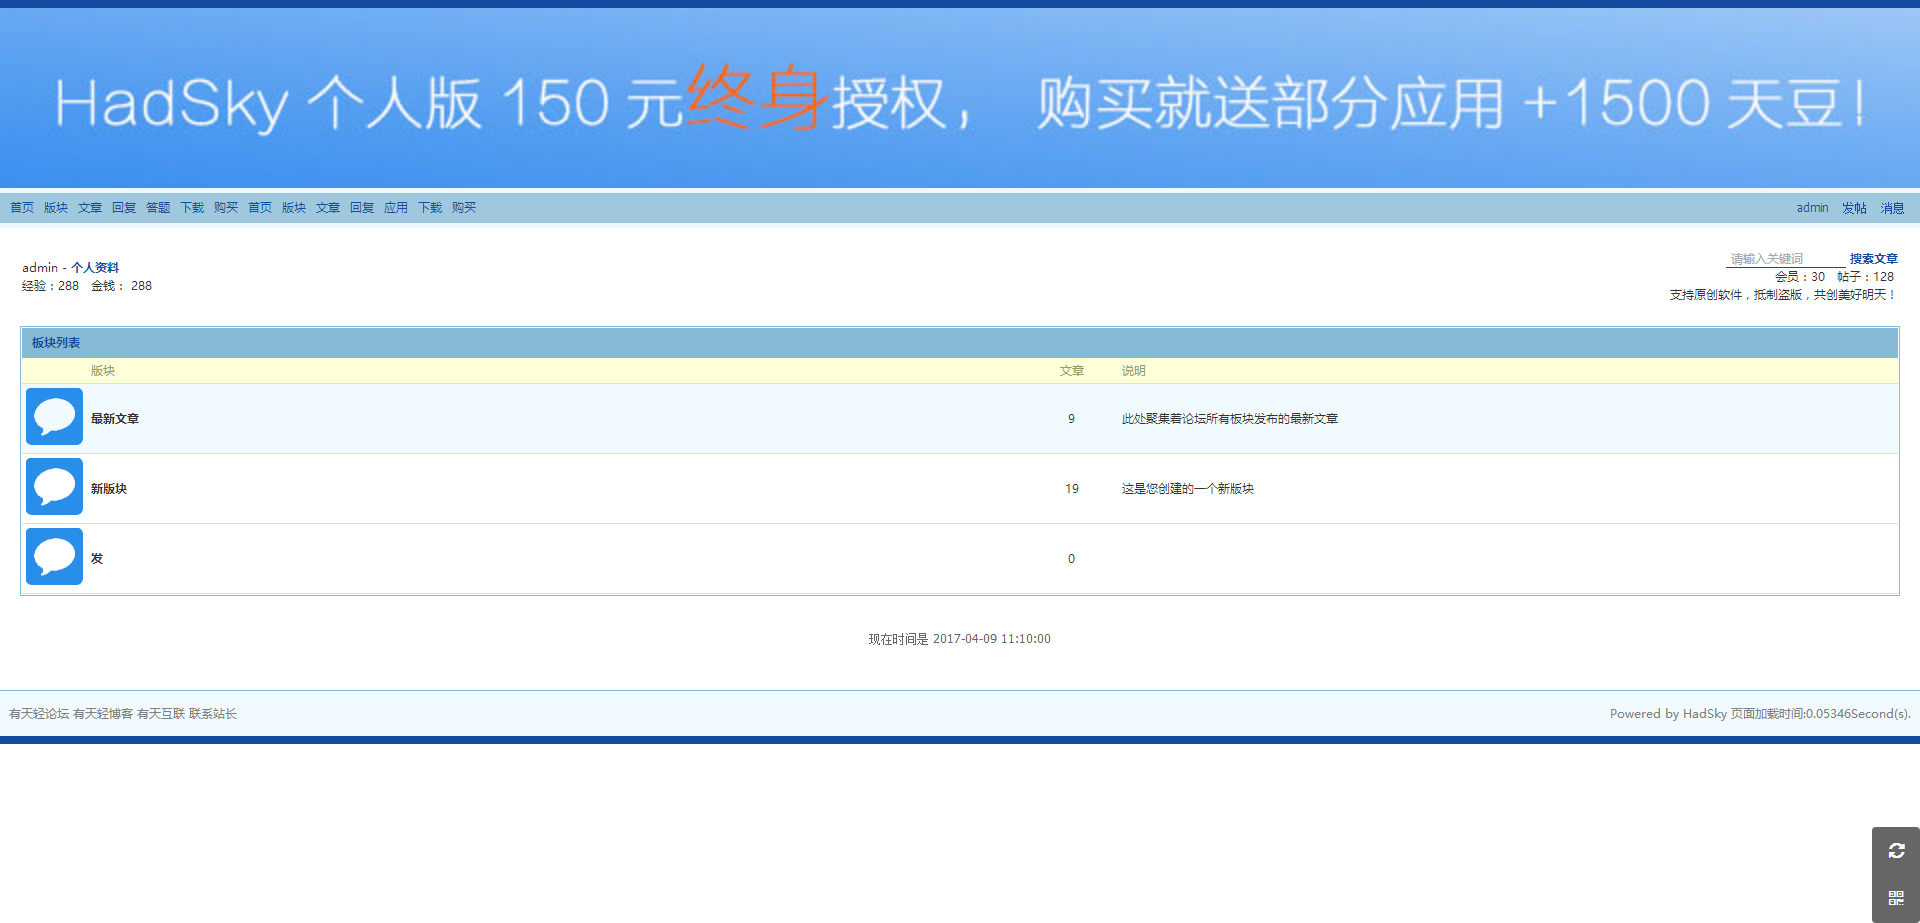Open 有天互联 footer link
This screenshot has height=923, width=1920.
[161, 714]
